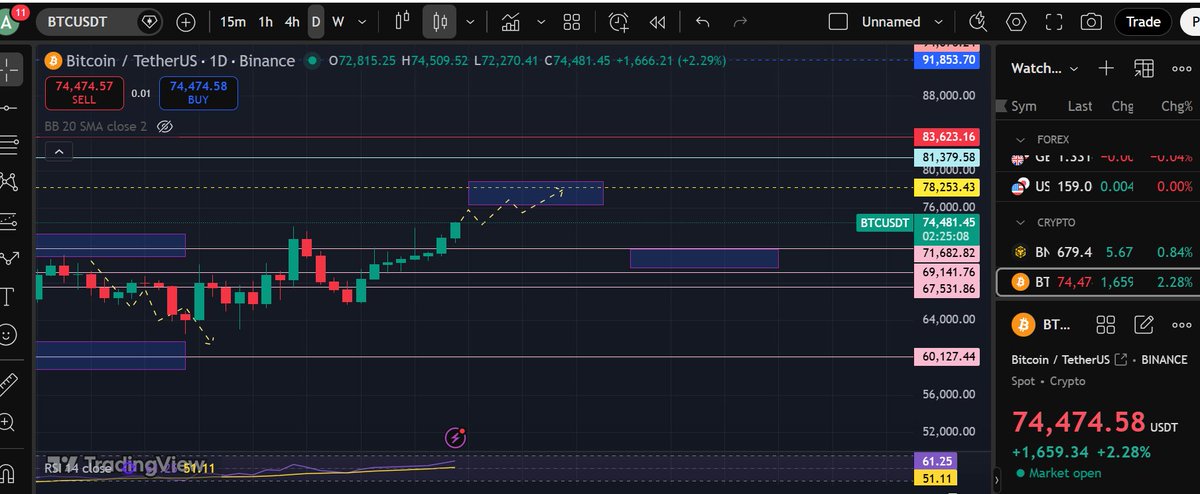Select the crosshair cursor tool
The image size is (1200, 494).
pos(10,69)
